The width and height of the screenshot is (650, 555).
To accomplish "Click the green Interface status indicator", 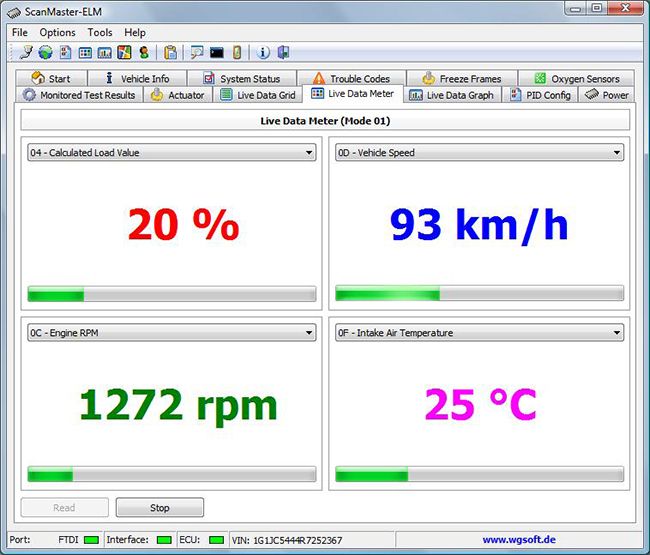I will (x=164, y=540).
